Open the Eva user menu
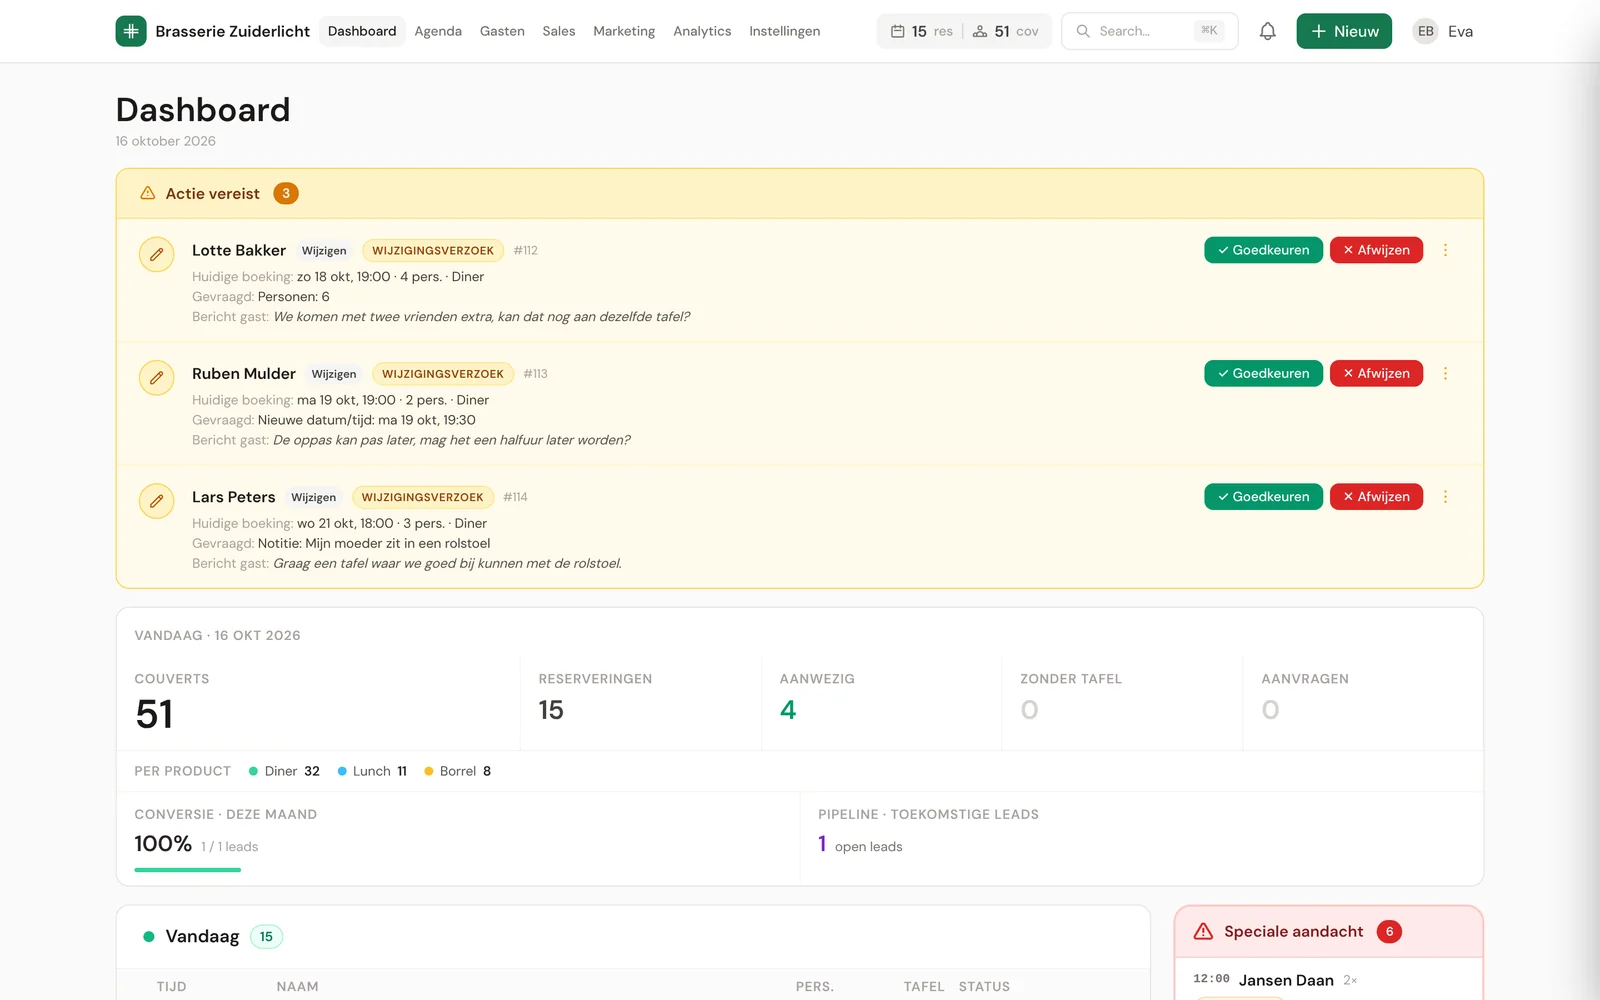 1443,31
